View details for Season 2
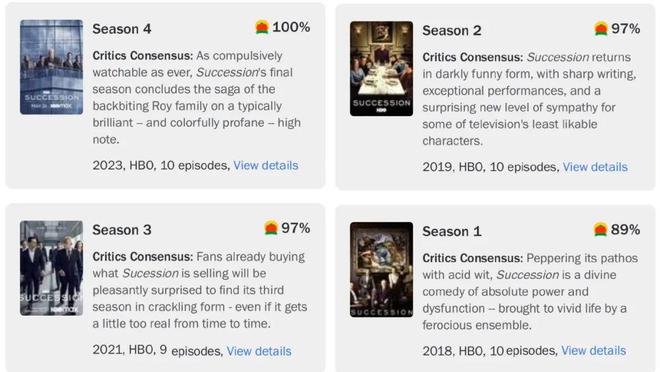The image size is (660, 372). pos(595,167)
